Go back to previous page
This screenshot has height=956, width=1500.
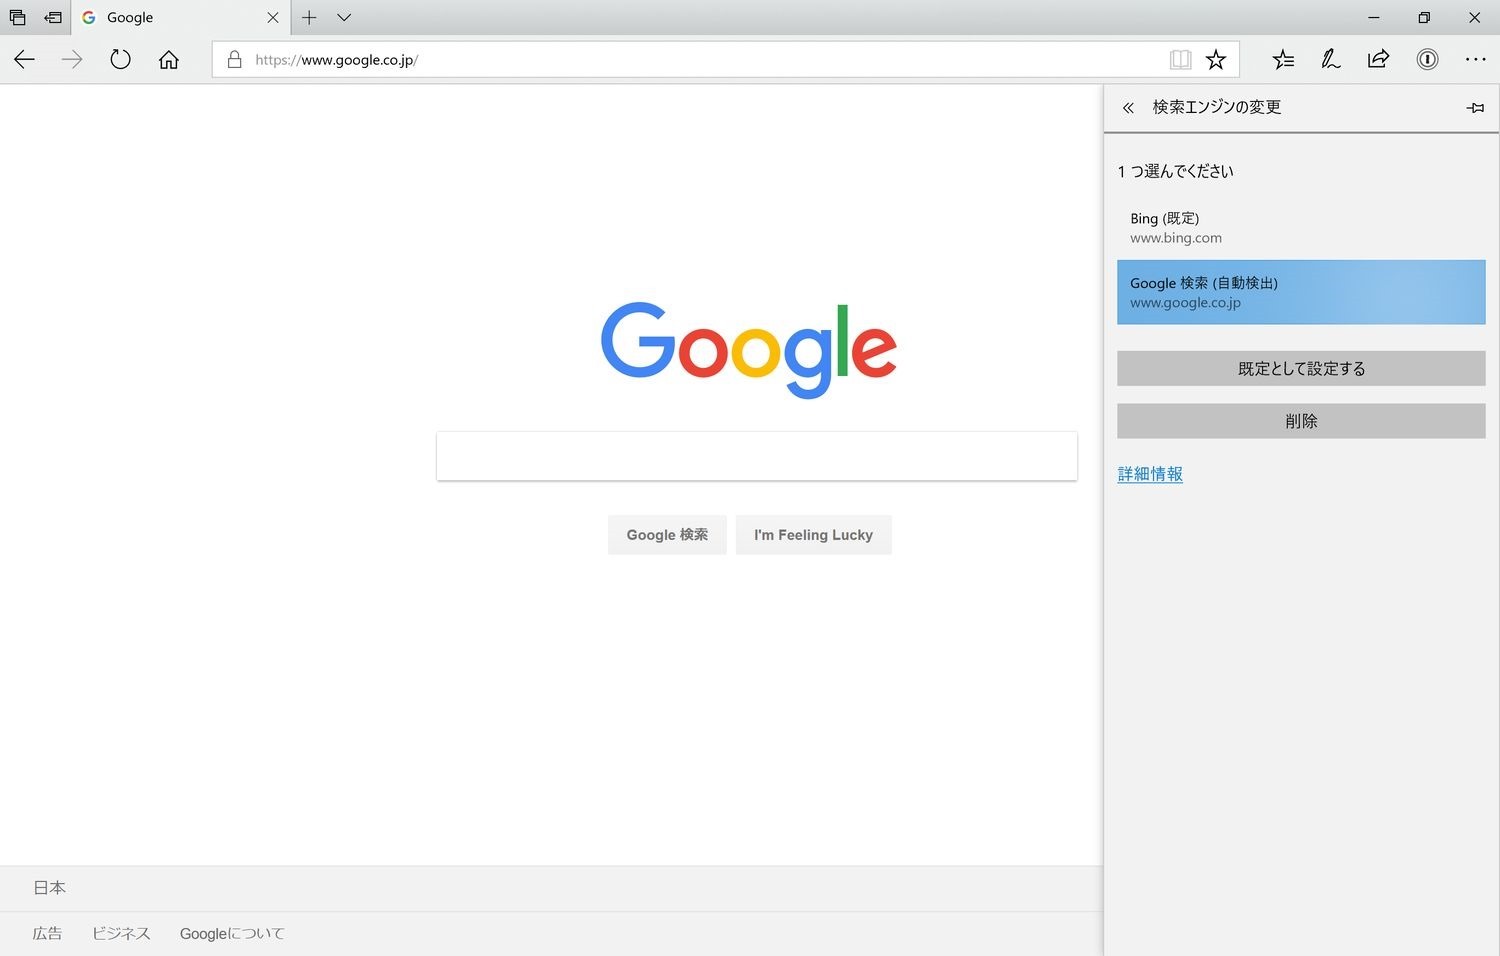[x=24, y=60]
